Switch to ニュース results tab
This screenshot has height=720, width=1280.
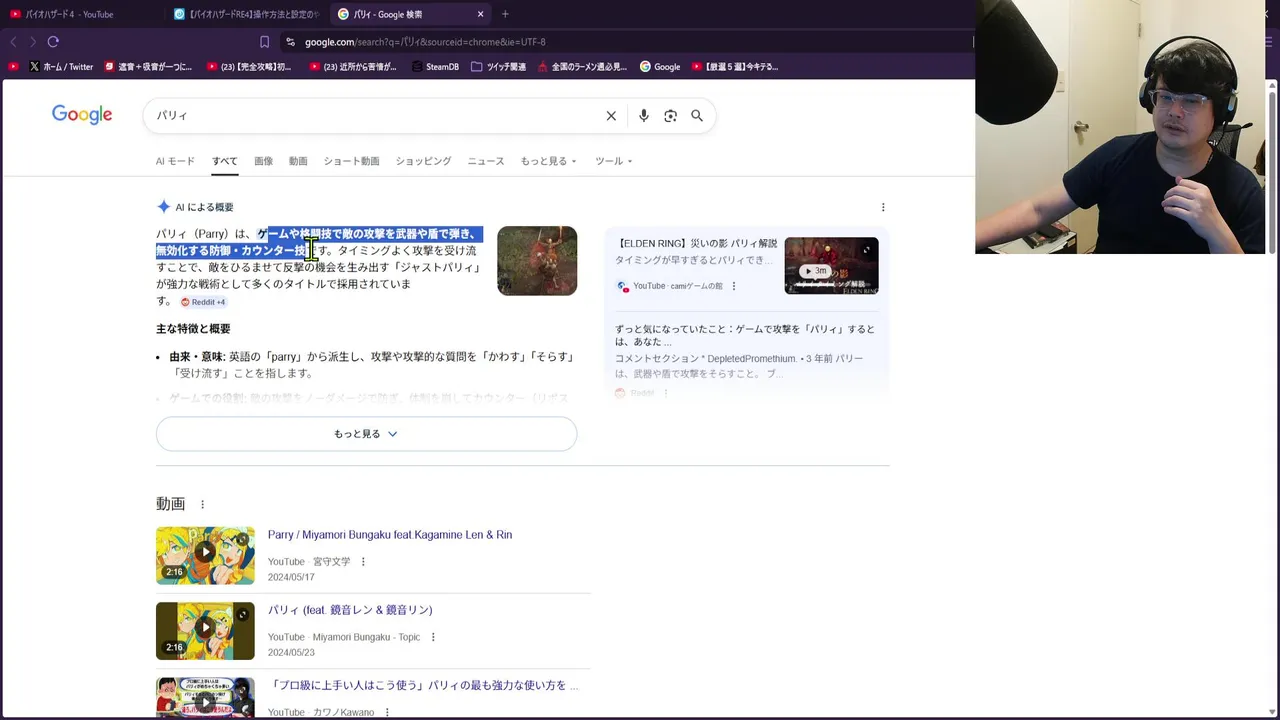point(486,161)
